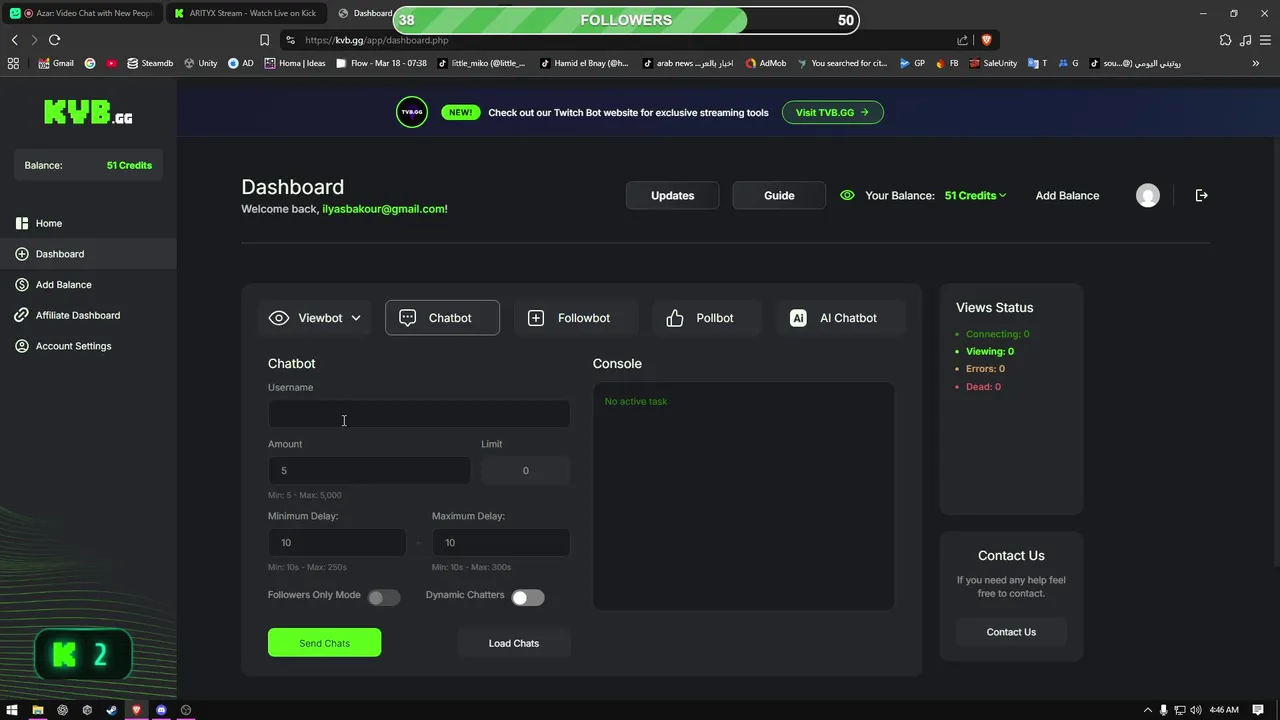The height and width of the screenshot is (720, 1280).
Task: Open the browser extensions puzzle icon
Action: coord(1225,40)
